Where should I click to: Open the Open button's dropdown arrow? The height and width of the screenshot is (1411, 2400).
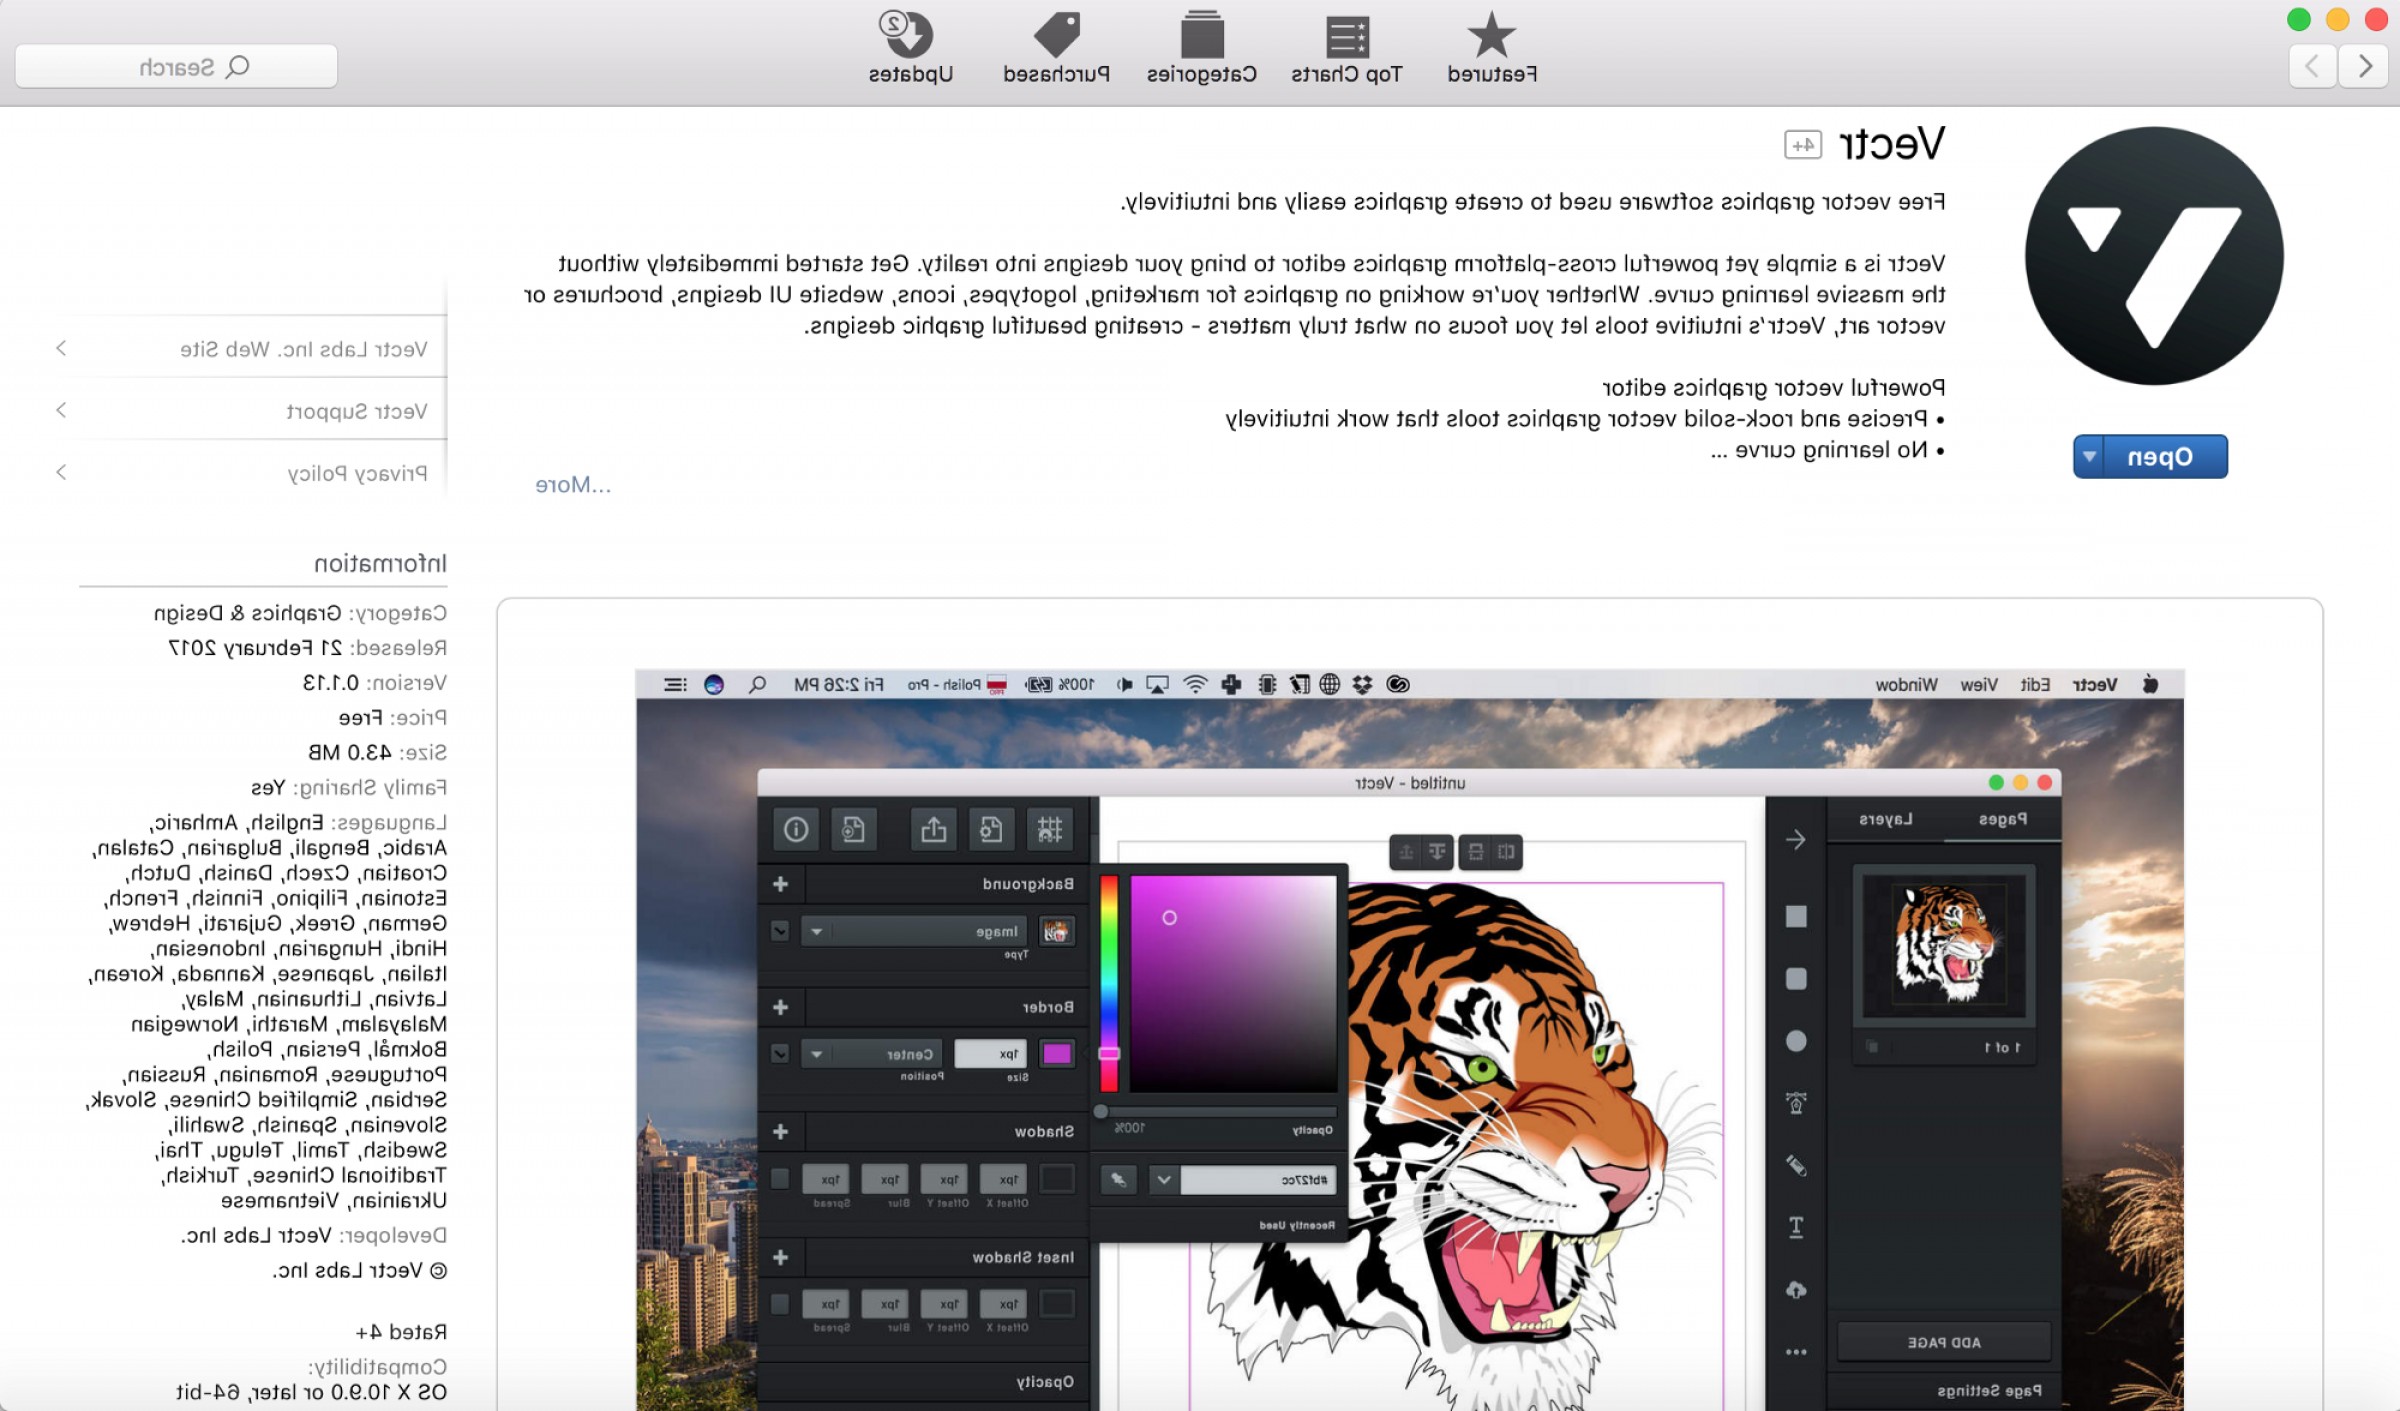point(2088,456)
